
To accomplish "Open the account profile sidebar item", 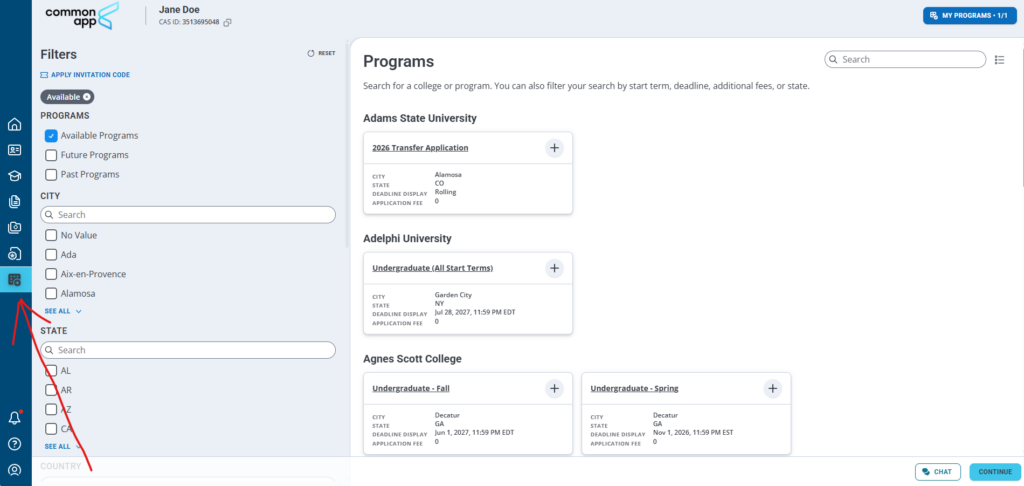I will [14, 470].
